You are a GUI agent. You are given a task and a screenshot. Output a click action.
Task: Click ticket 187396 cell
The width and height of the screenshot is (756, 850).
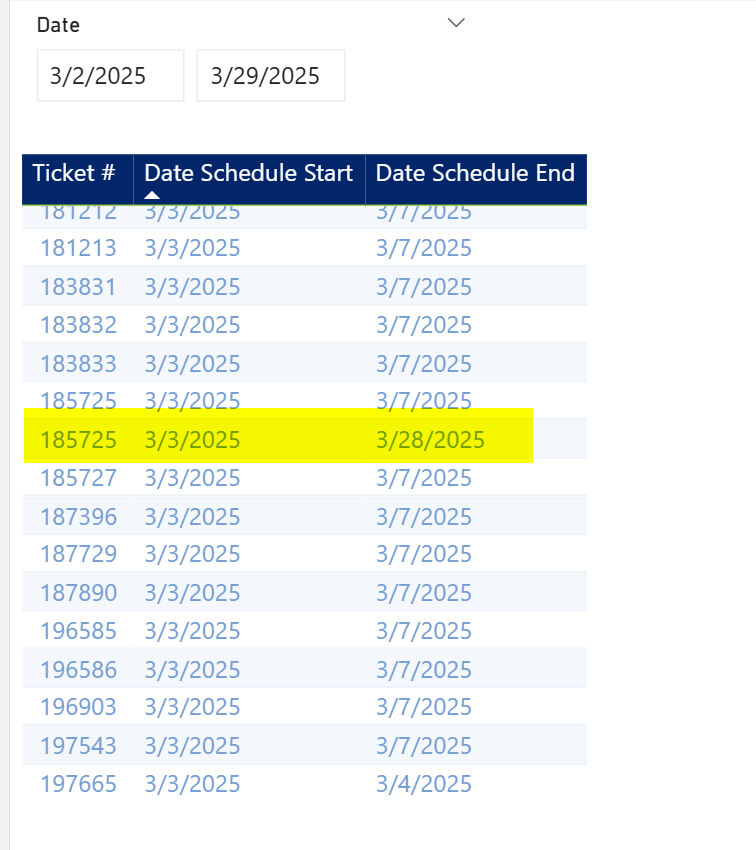[x=79, y=517]
